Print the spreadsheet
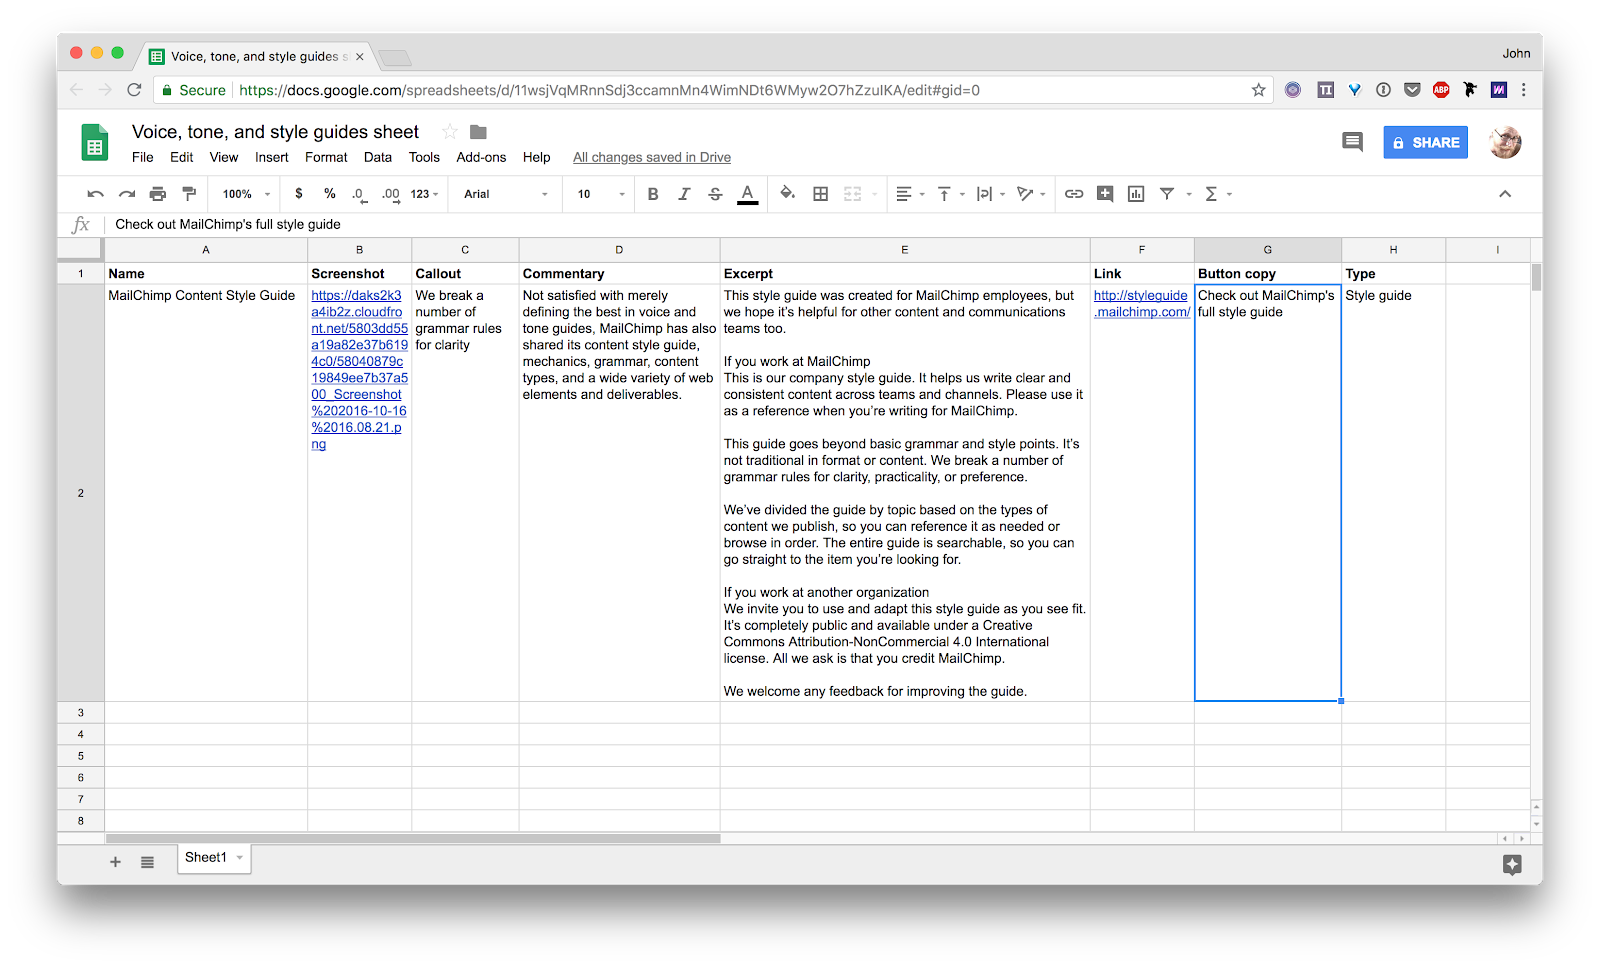 click(x=158, y=194)
